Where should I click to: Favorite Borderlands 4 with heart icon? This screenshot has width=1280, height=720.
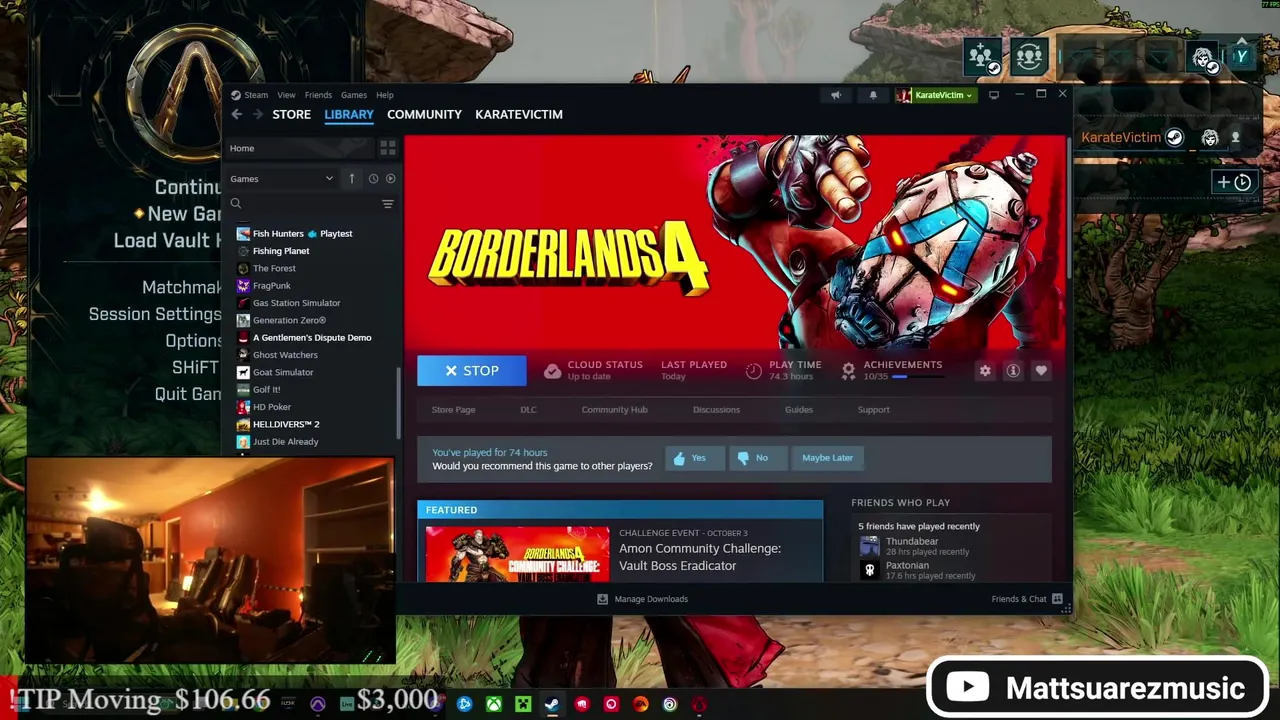click(1041, 371)
